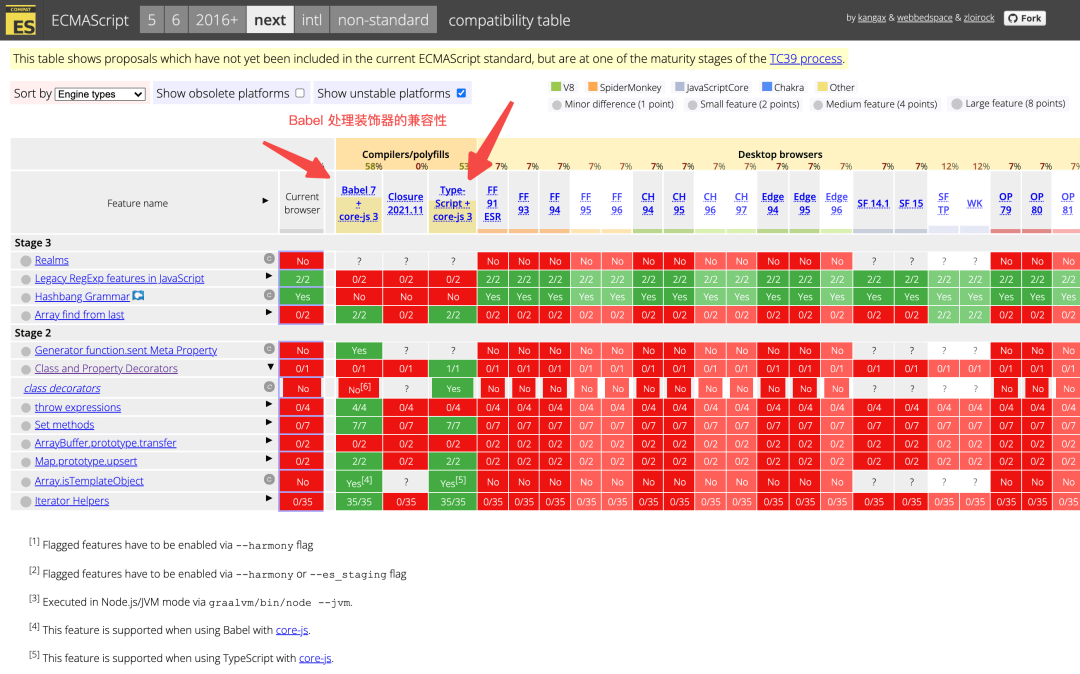The image size is (1080, 674).
Task: Uncheck the Show unstable platforms checkbox
Action: [461, 93]
